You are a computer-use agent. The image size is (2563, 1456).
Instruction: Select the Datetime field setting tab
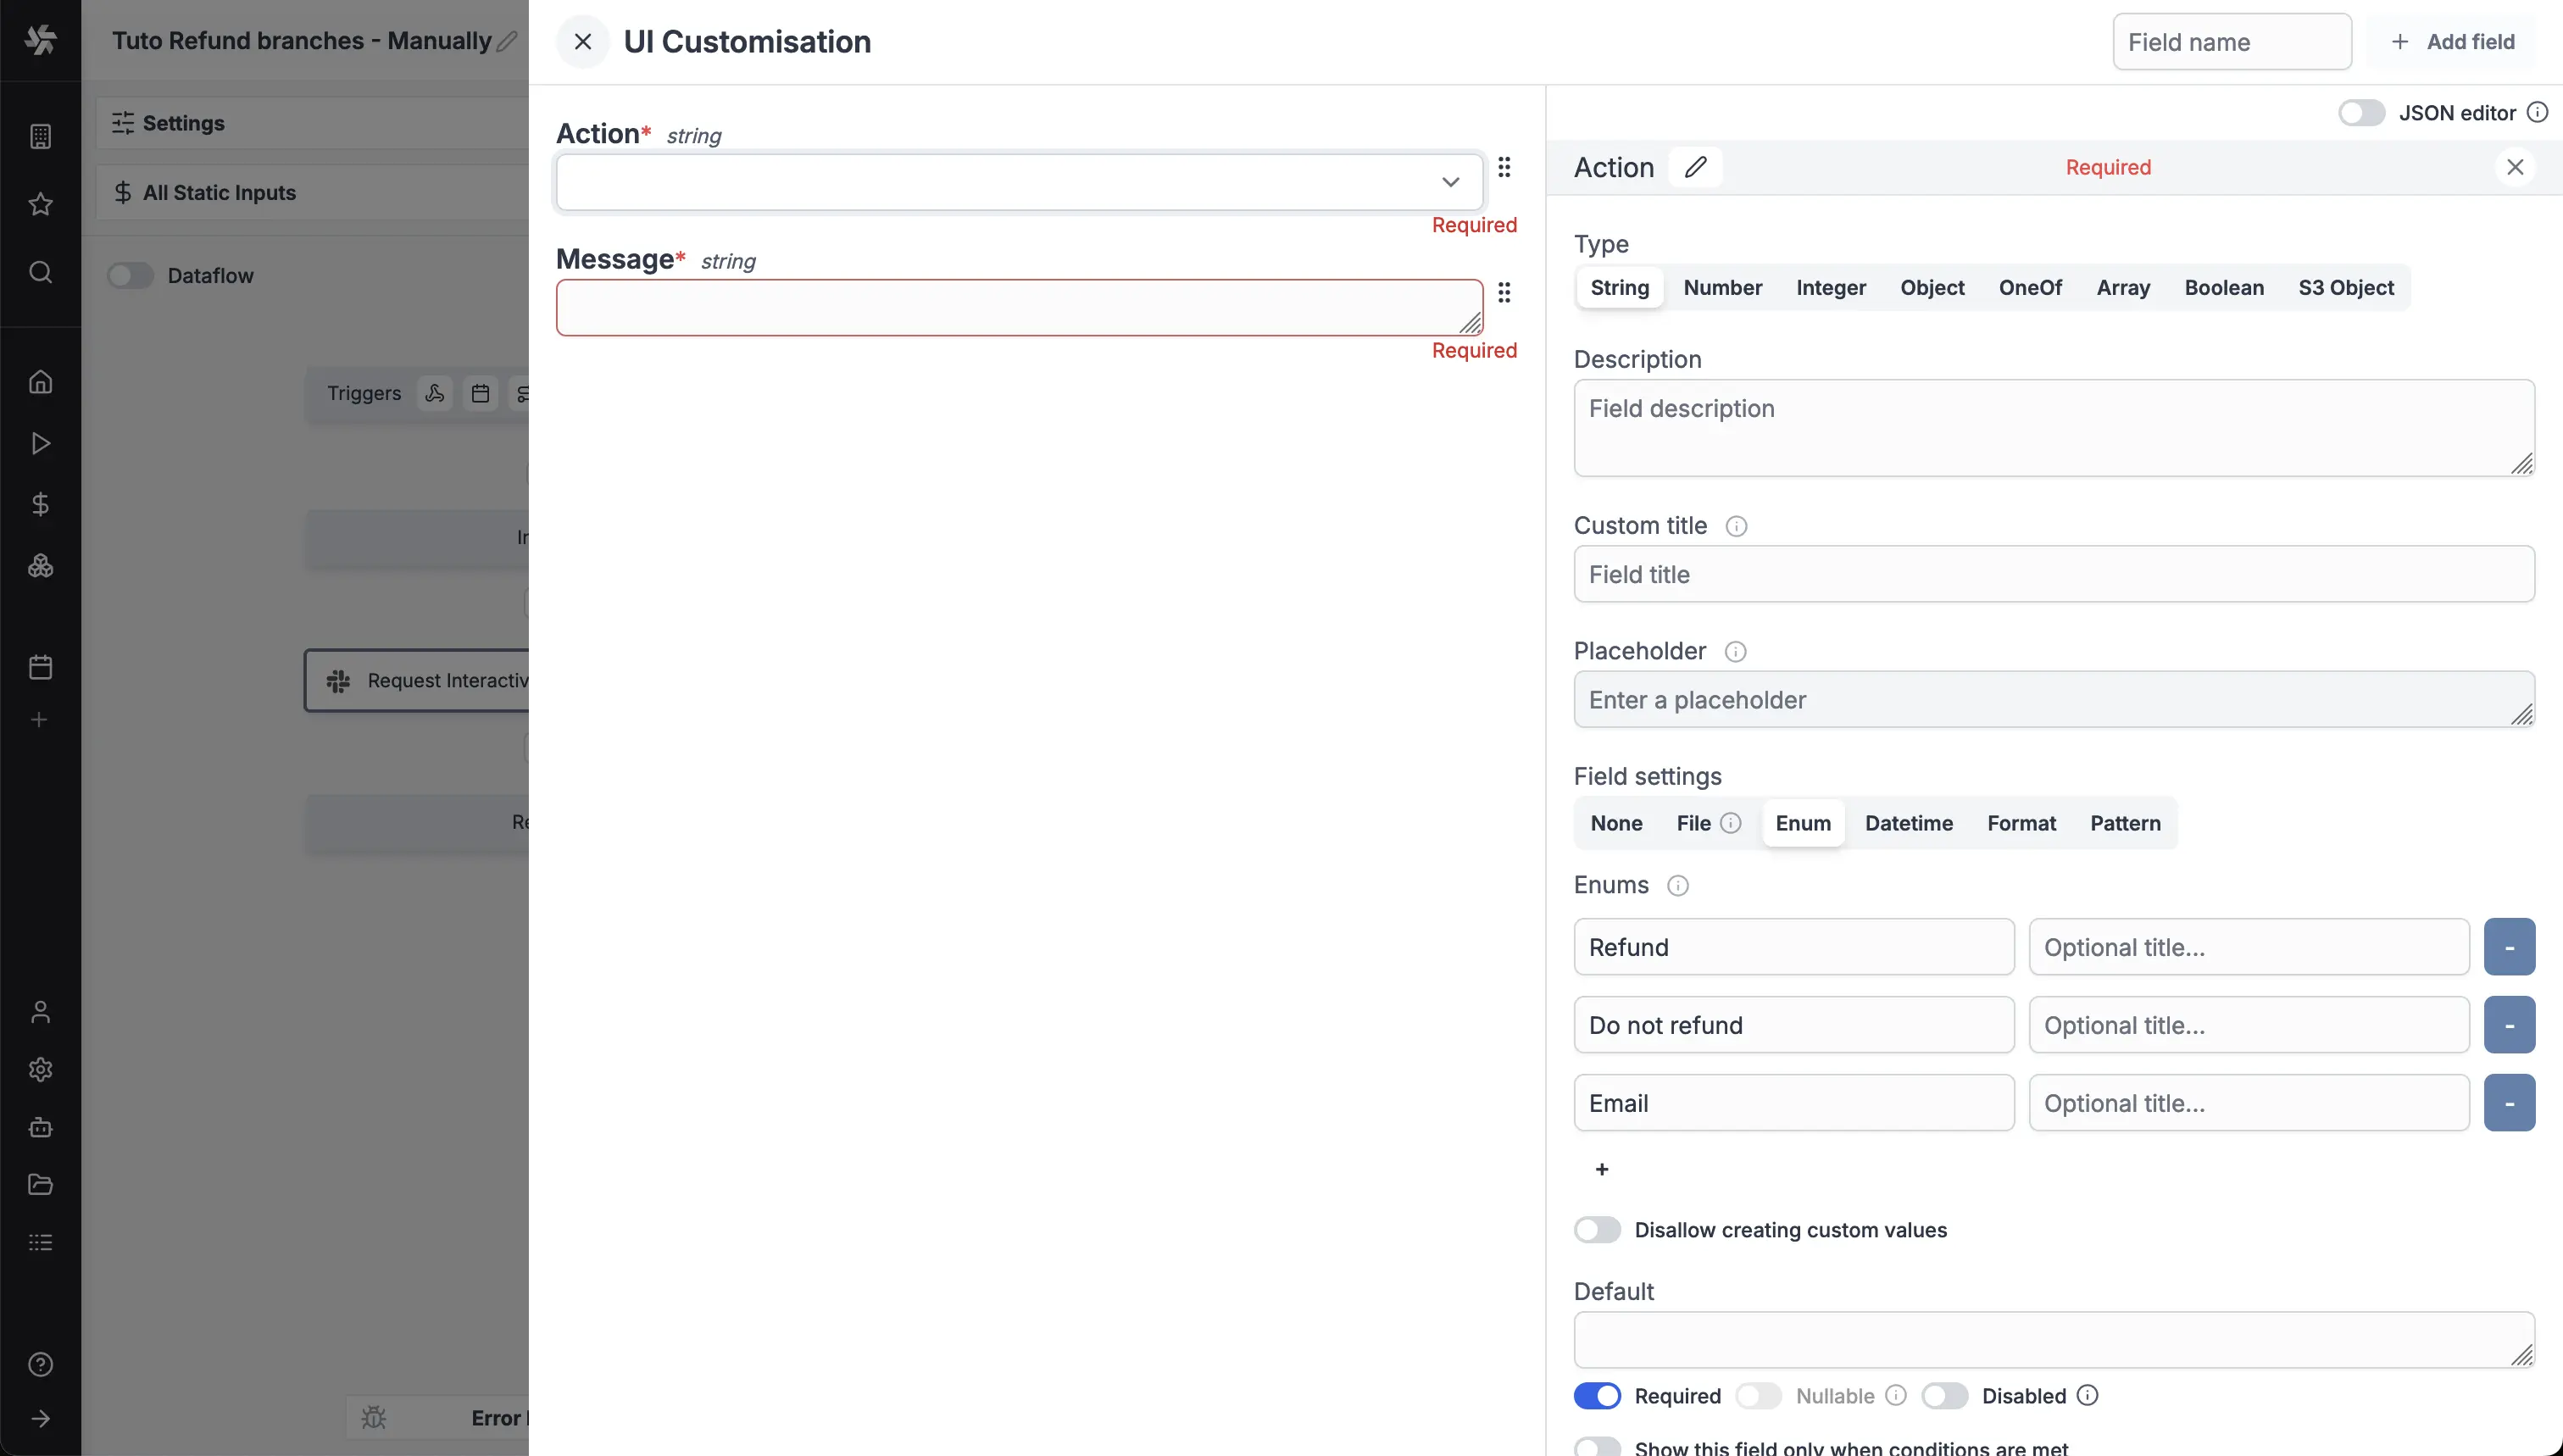pyautogui.click(x=1908, y=823)
